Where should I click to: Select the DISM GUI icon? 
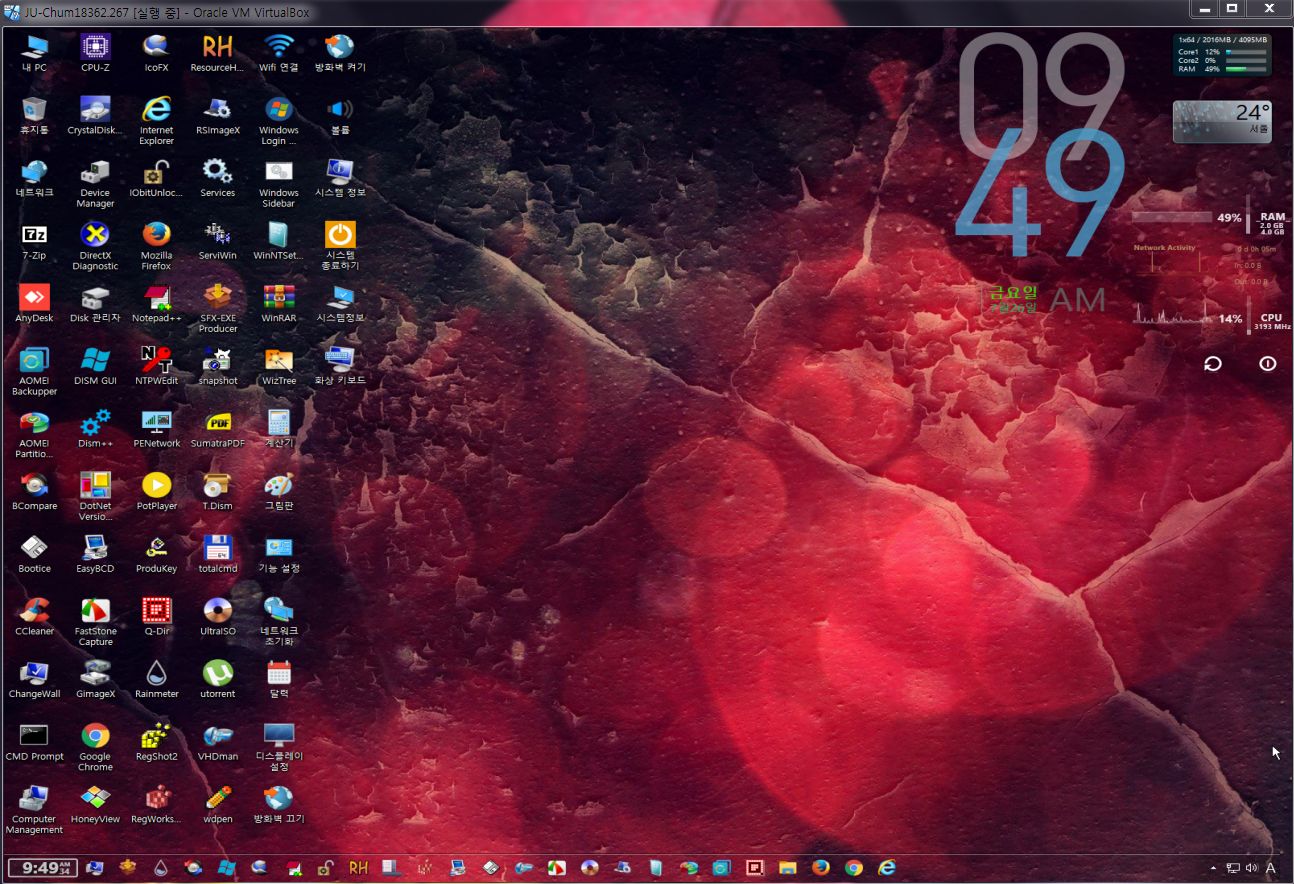coord(95,366)
